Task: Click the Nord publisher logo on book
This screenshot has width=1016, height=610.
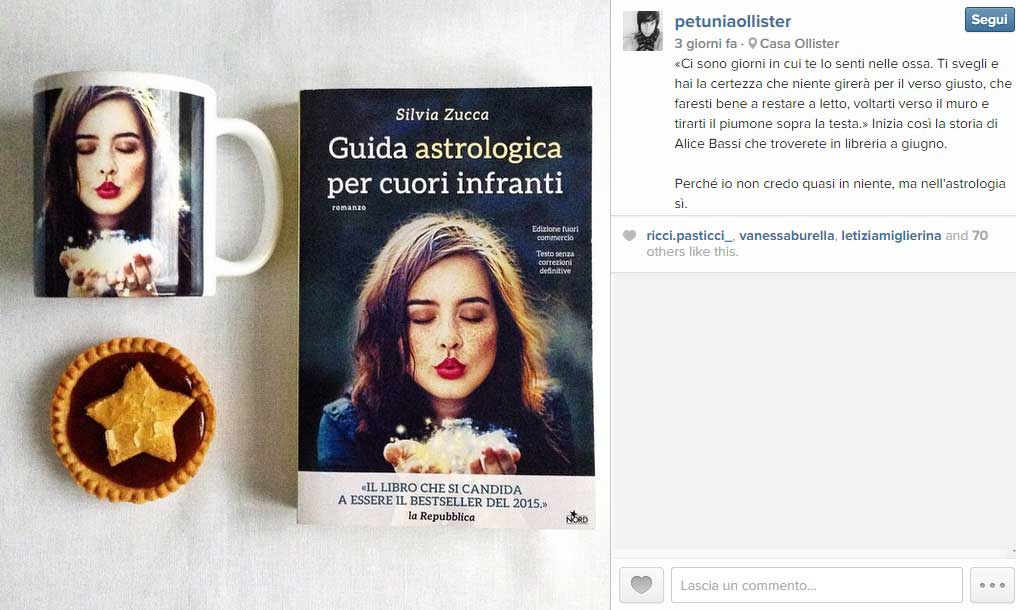Action: point(577,517)
